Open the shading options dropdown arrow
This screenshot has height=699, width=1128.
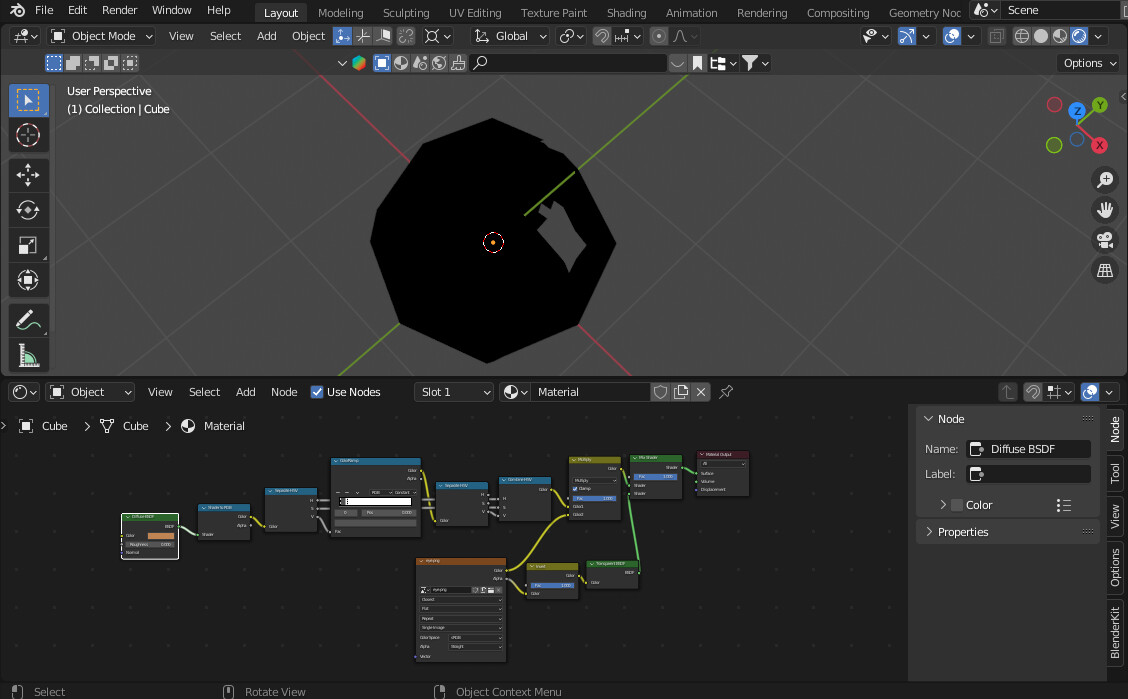pos(1098,36)
